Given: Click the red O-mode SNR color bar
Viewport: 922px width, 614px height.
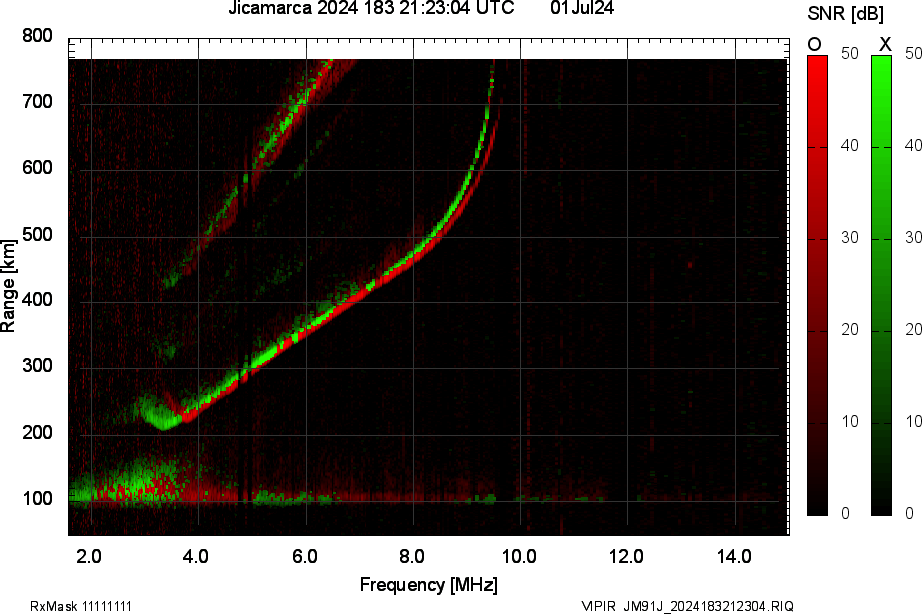Looking at the screenshot, I should [817, 285].
